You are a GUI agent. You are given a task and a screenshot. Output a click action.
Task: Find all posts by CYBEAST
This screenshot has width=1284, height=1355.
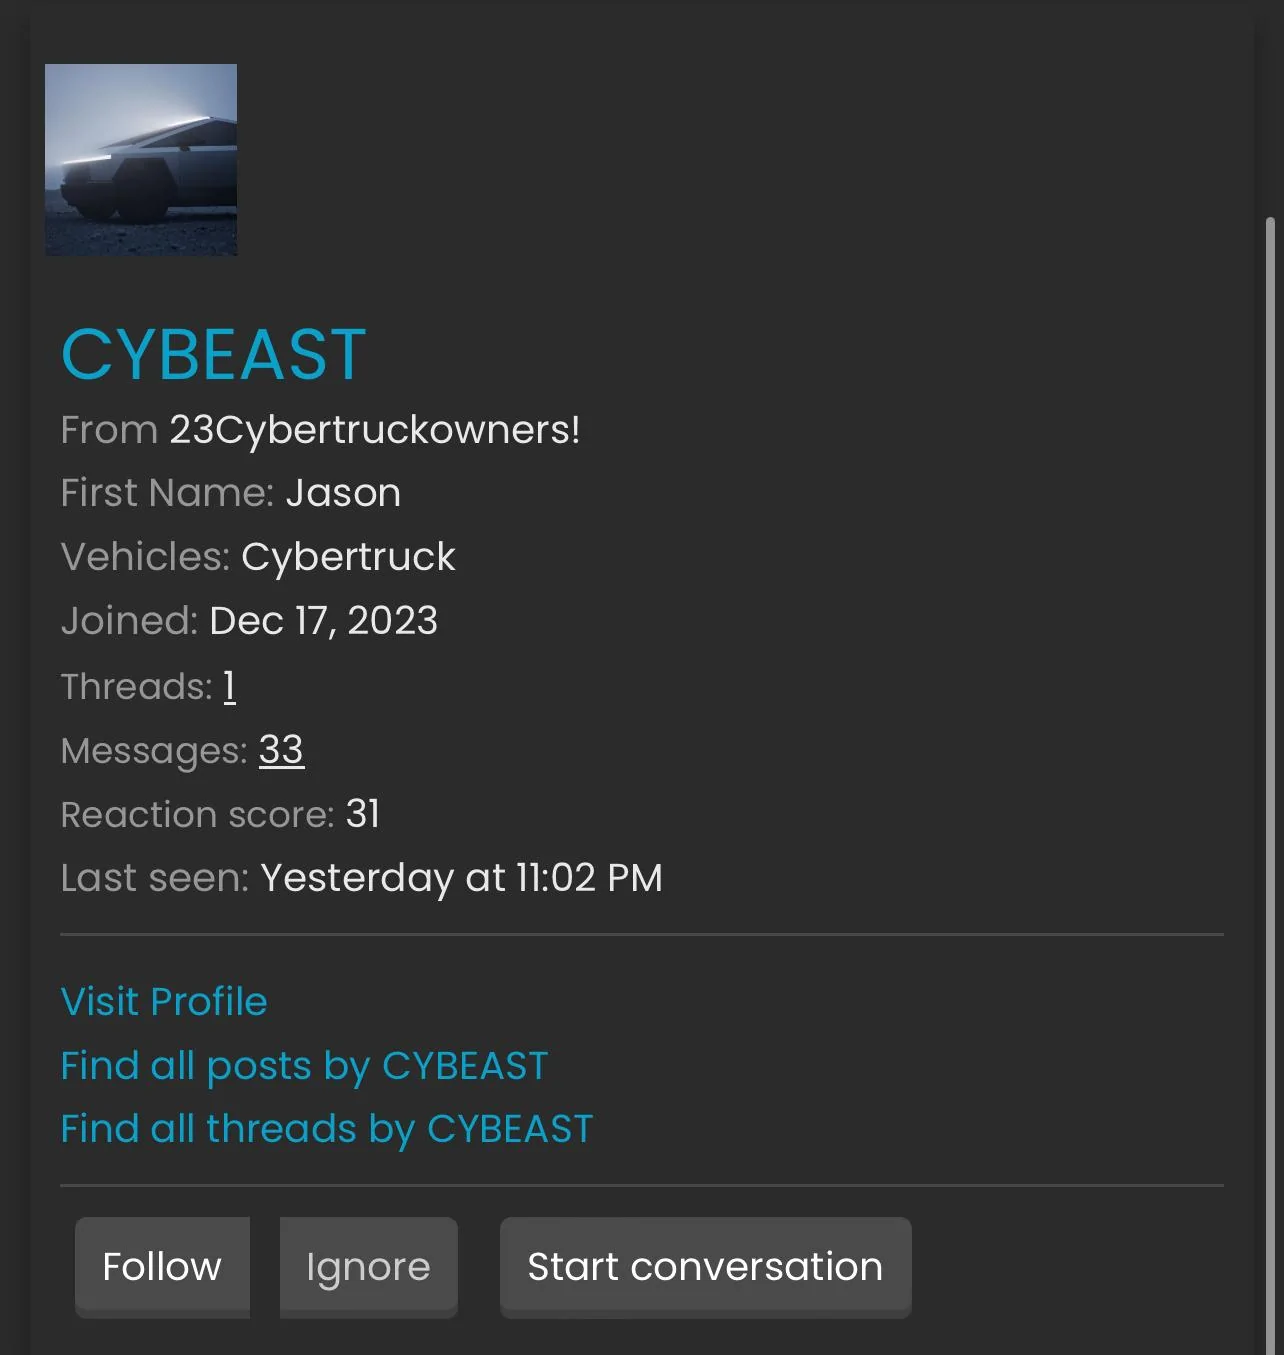[304, 1065]
